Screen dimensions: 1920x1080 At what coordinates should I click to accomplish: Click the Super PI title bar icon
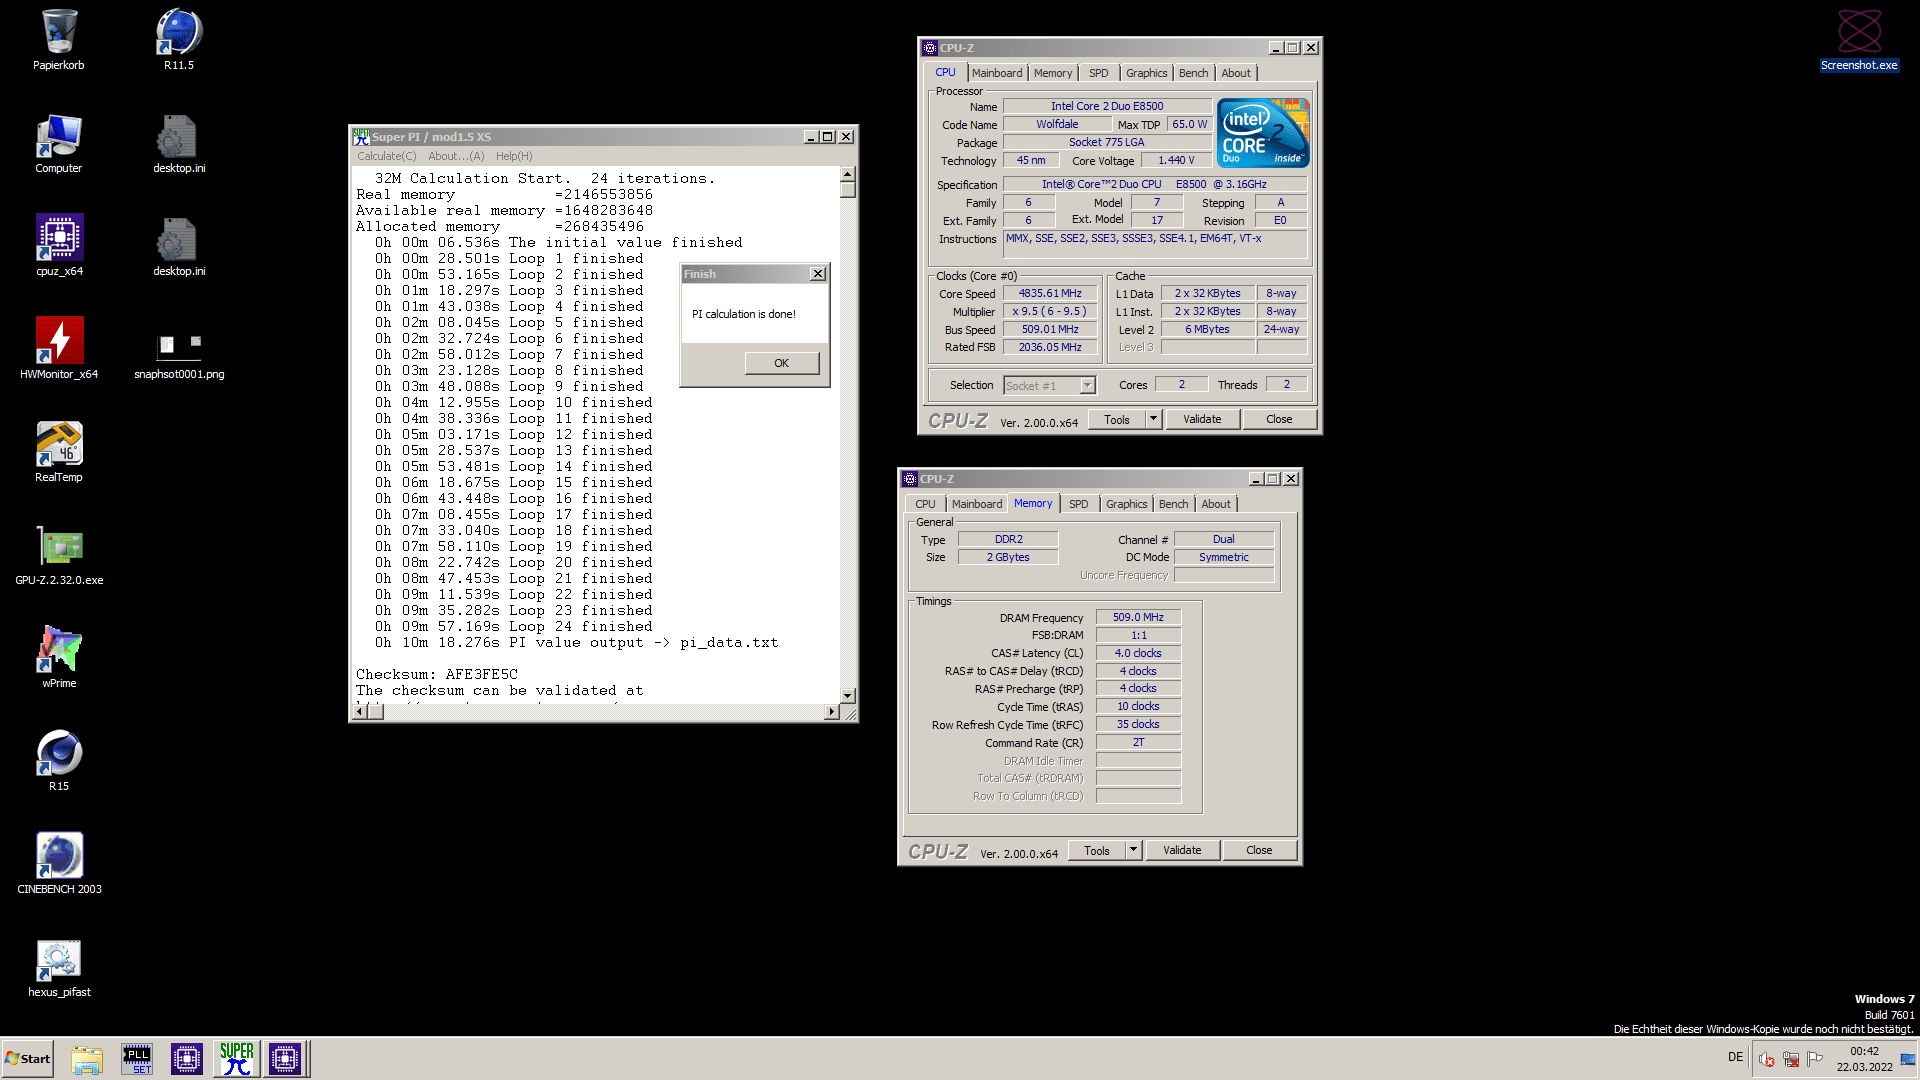[x=361, y=137]
